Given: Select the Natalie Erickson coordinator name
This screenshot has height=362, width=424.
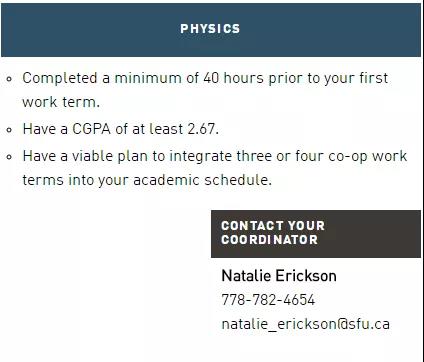Looking at the screenshot, I should coord(279,276).
